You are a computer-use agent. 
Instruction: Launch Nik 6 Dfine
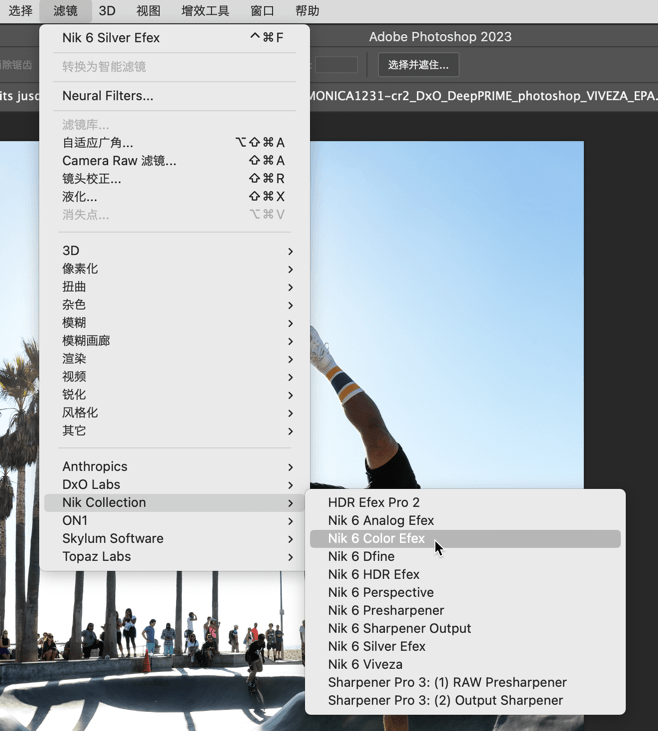(465, 557)
